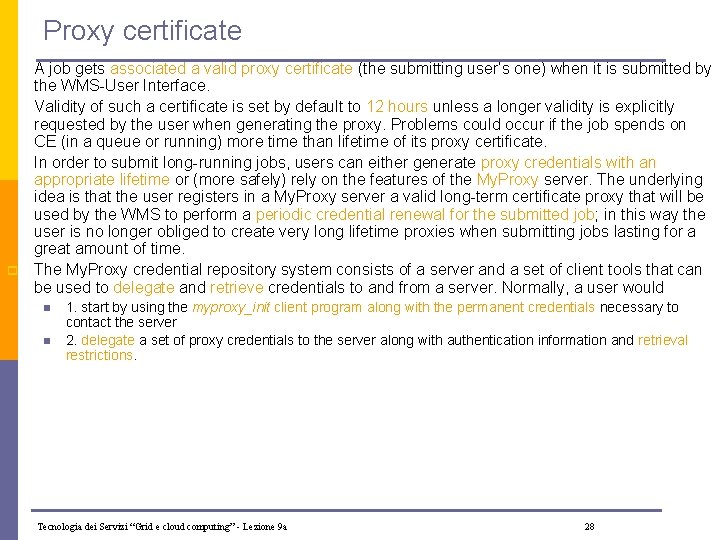Click the purple segment of left sidebar
This screenshot has width=720, height=540.
pos(9,450)
